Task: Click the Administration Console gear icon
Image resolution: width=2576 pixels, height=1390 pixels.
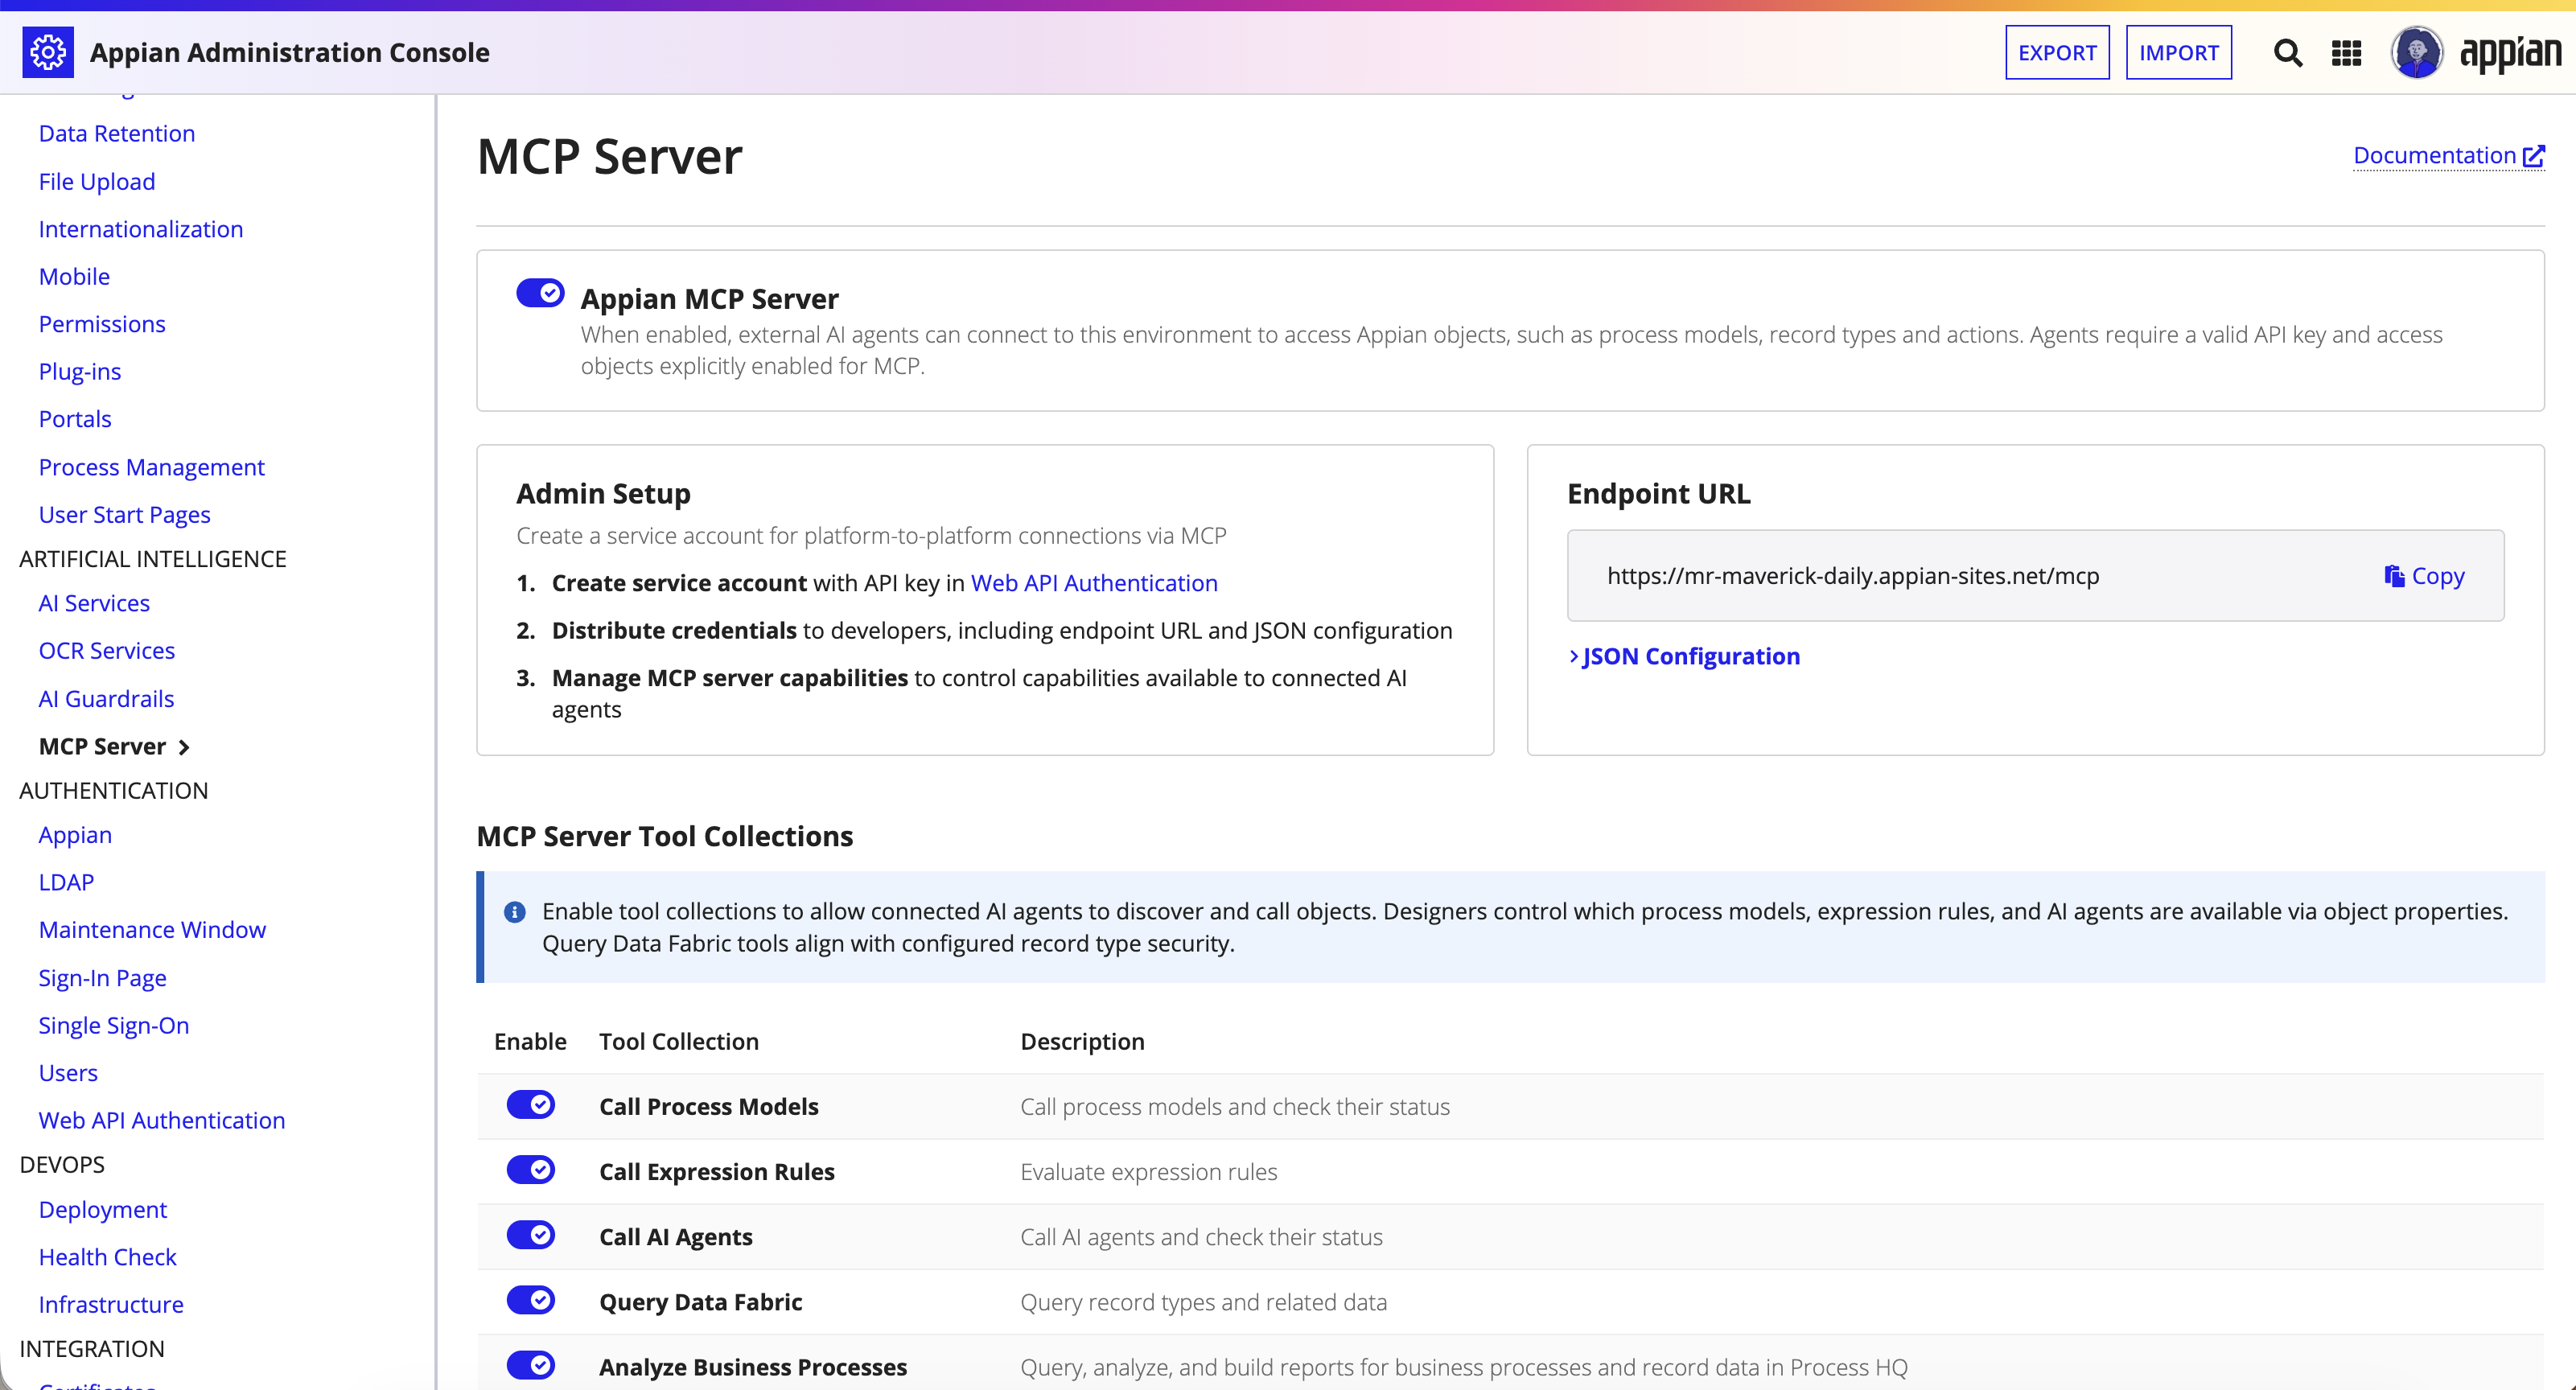Action: (48, 52)
